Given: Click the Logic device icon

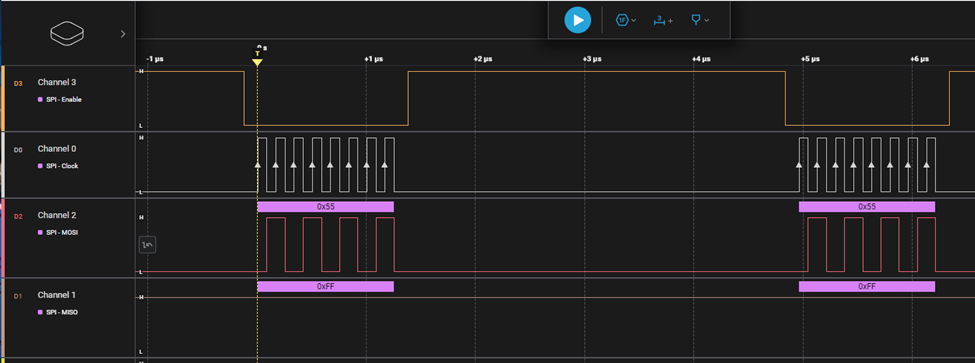Looking at the screenshot, I should 67,34.
